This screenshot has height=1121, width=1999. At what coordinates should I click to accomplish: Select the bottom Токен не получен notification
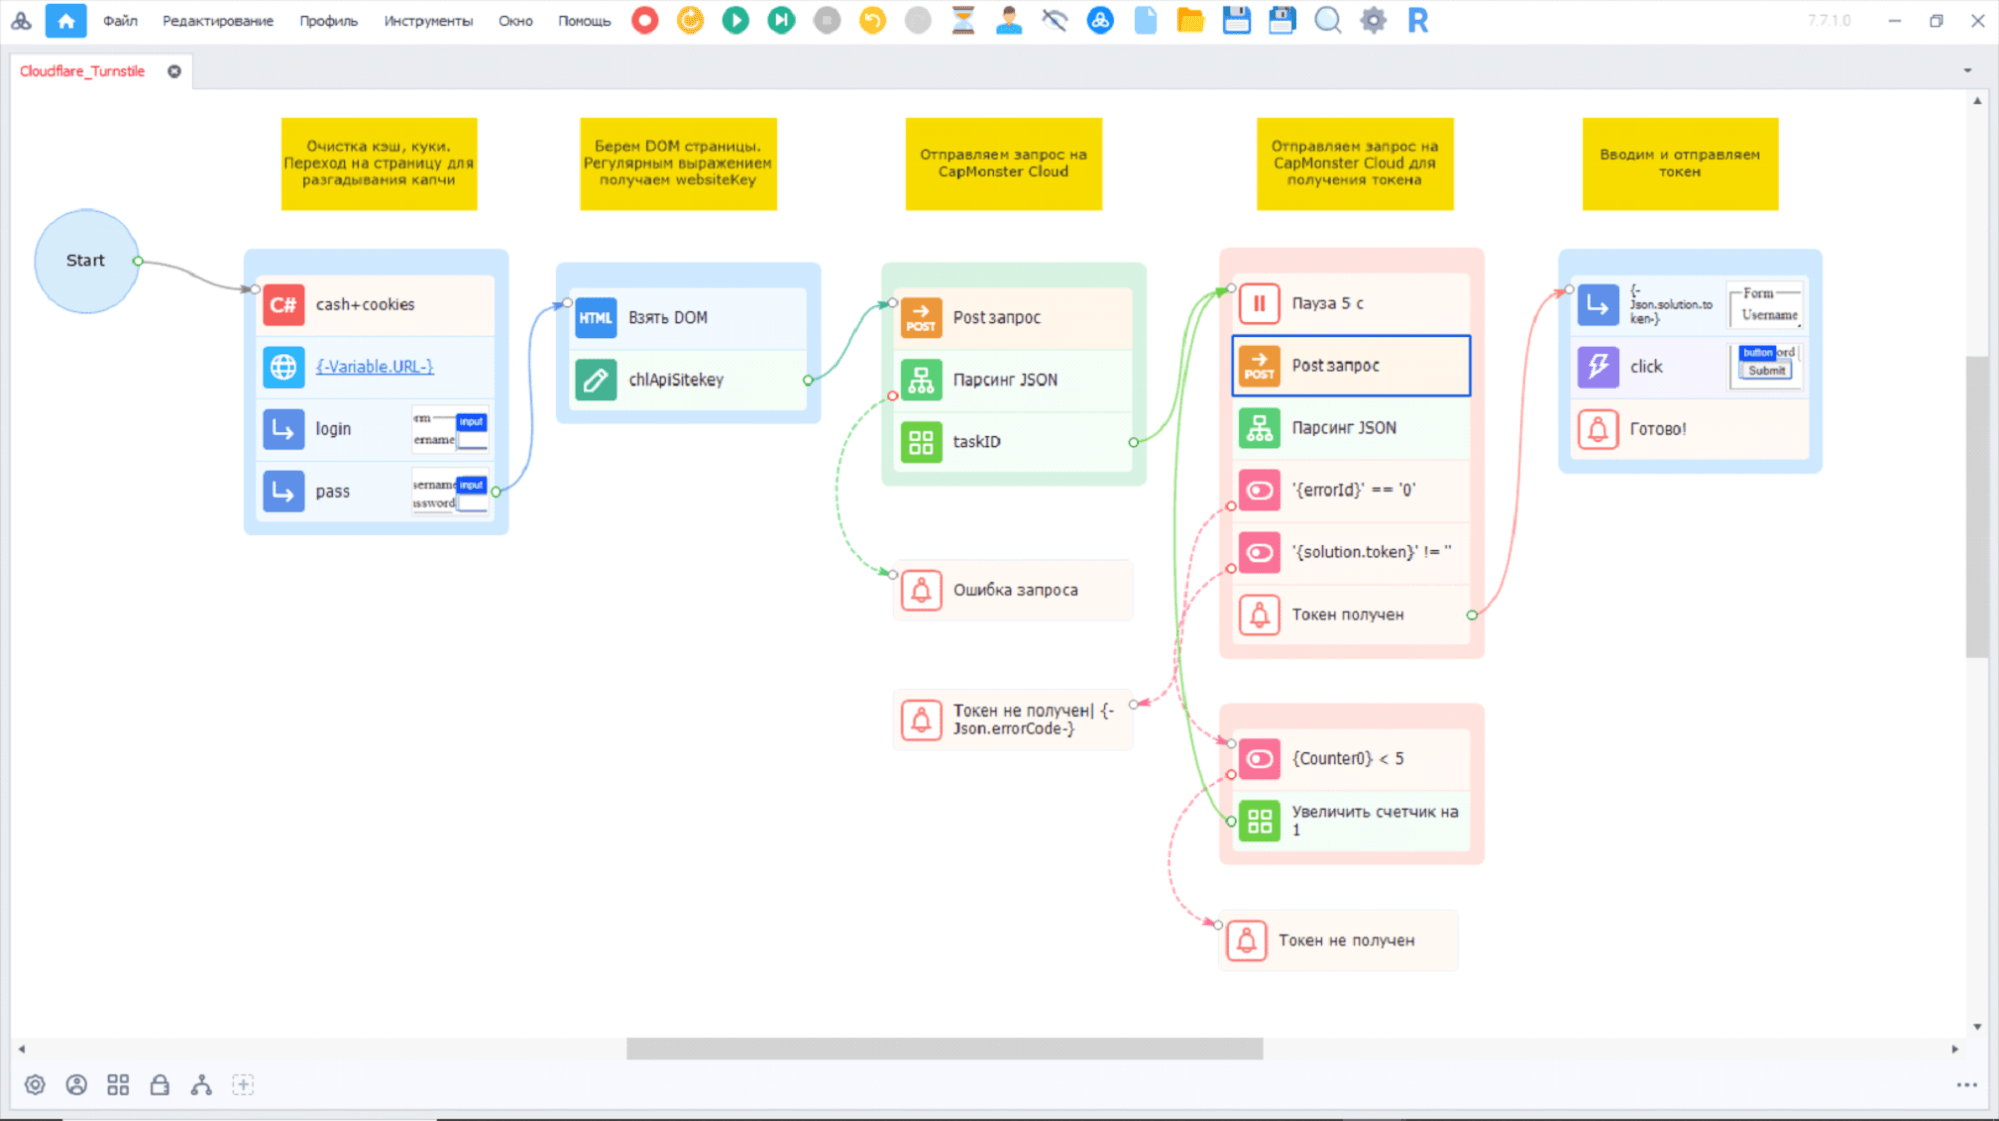(x=1338, y=941)
